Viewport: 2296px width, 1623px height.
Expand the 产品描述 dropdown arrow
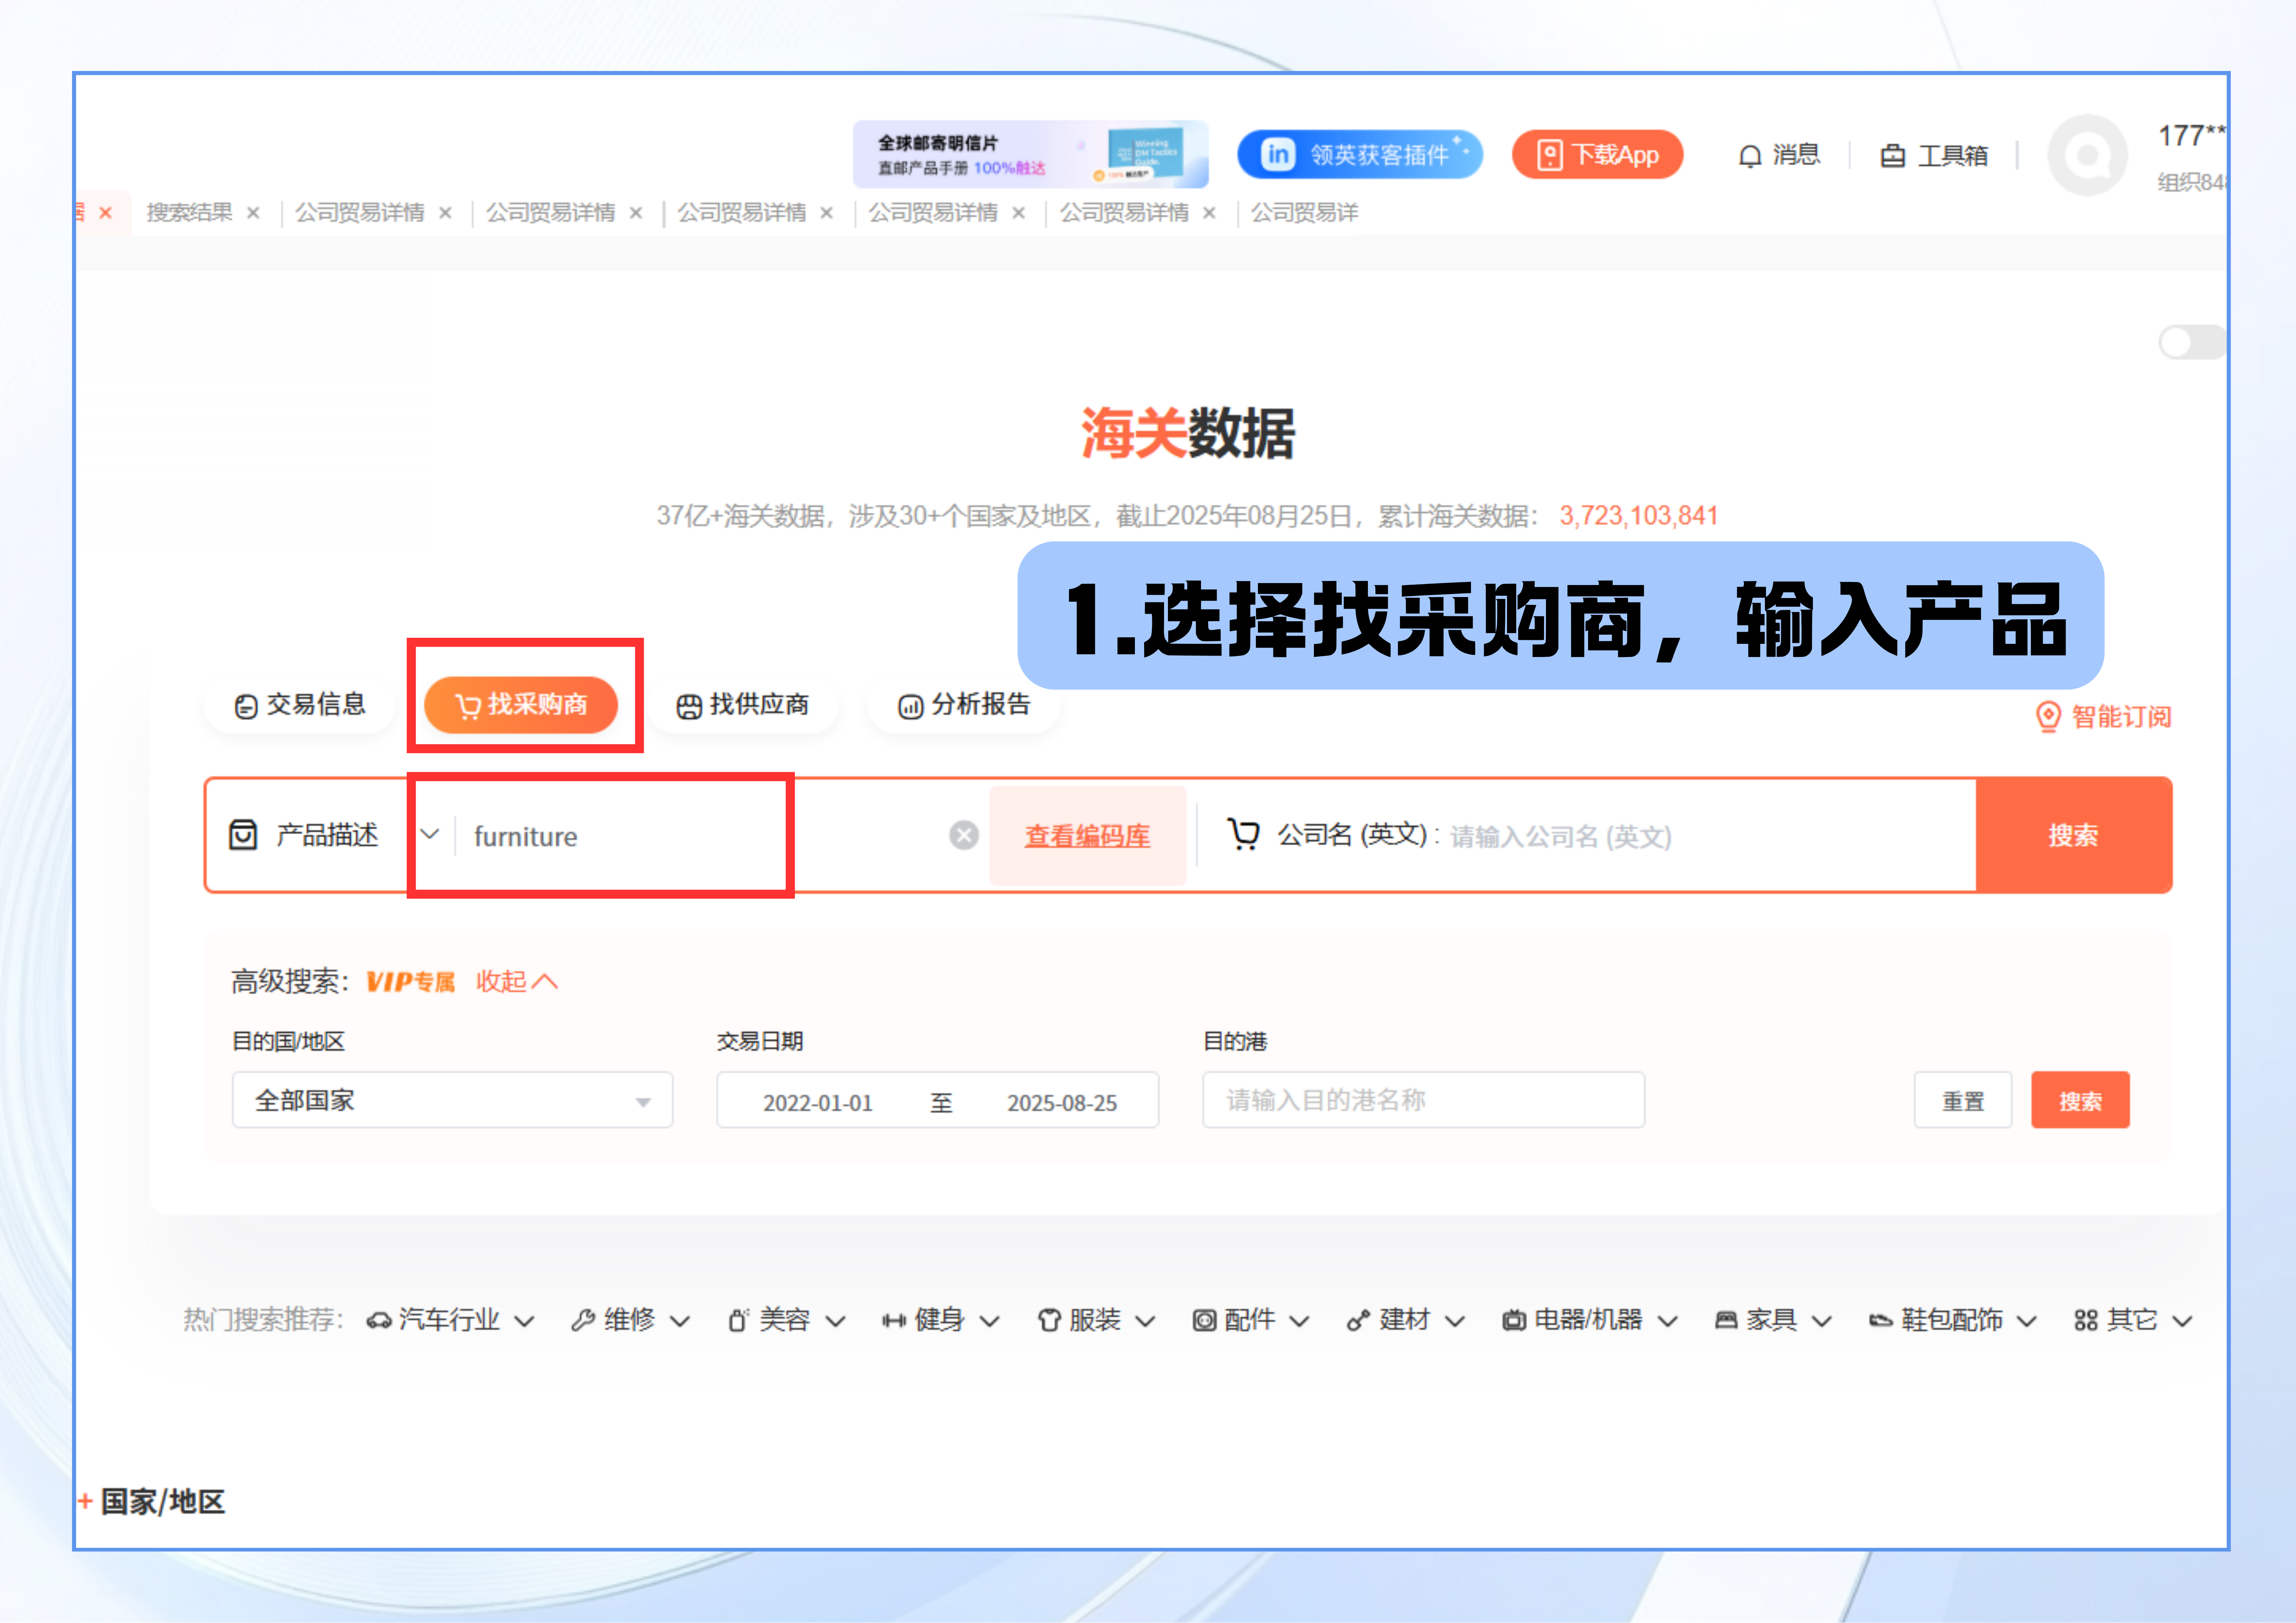pyautogui.click(x=430, y=834)
